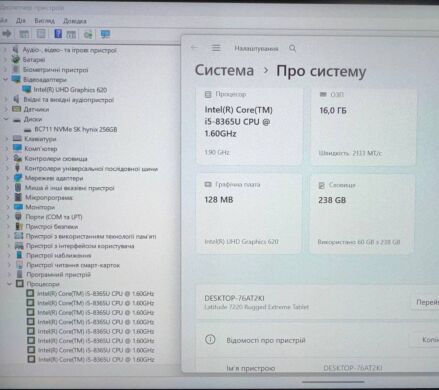Click the info icon beside Відомості про пристрій
This screenshot has width=439, height=390.
(210, 340)
